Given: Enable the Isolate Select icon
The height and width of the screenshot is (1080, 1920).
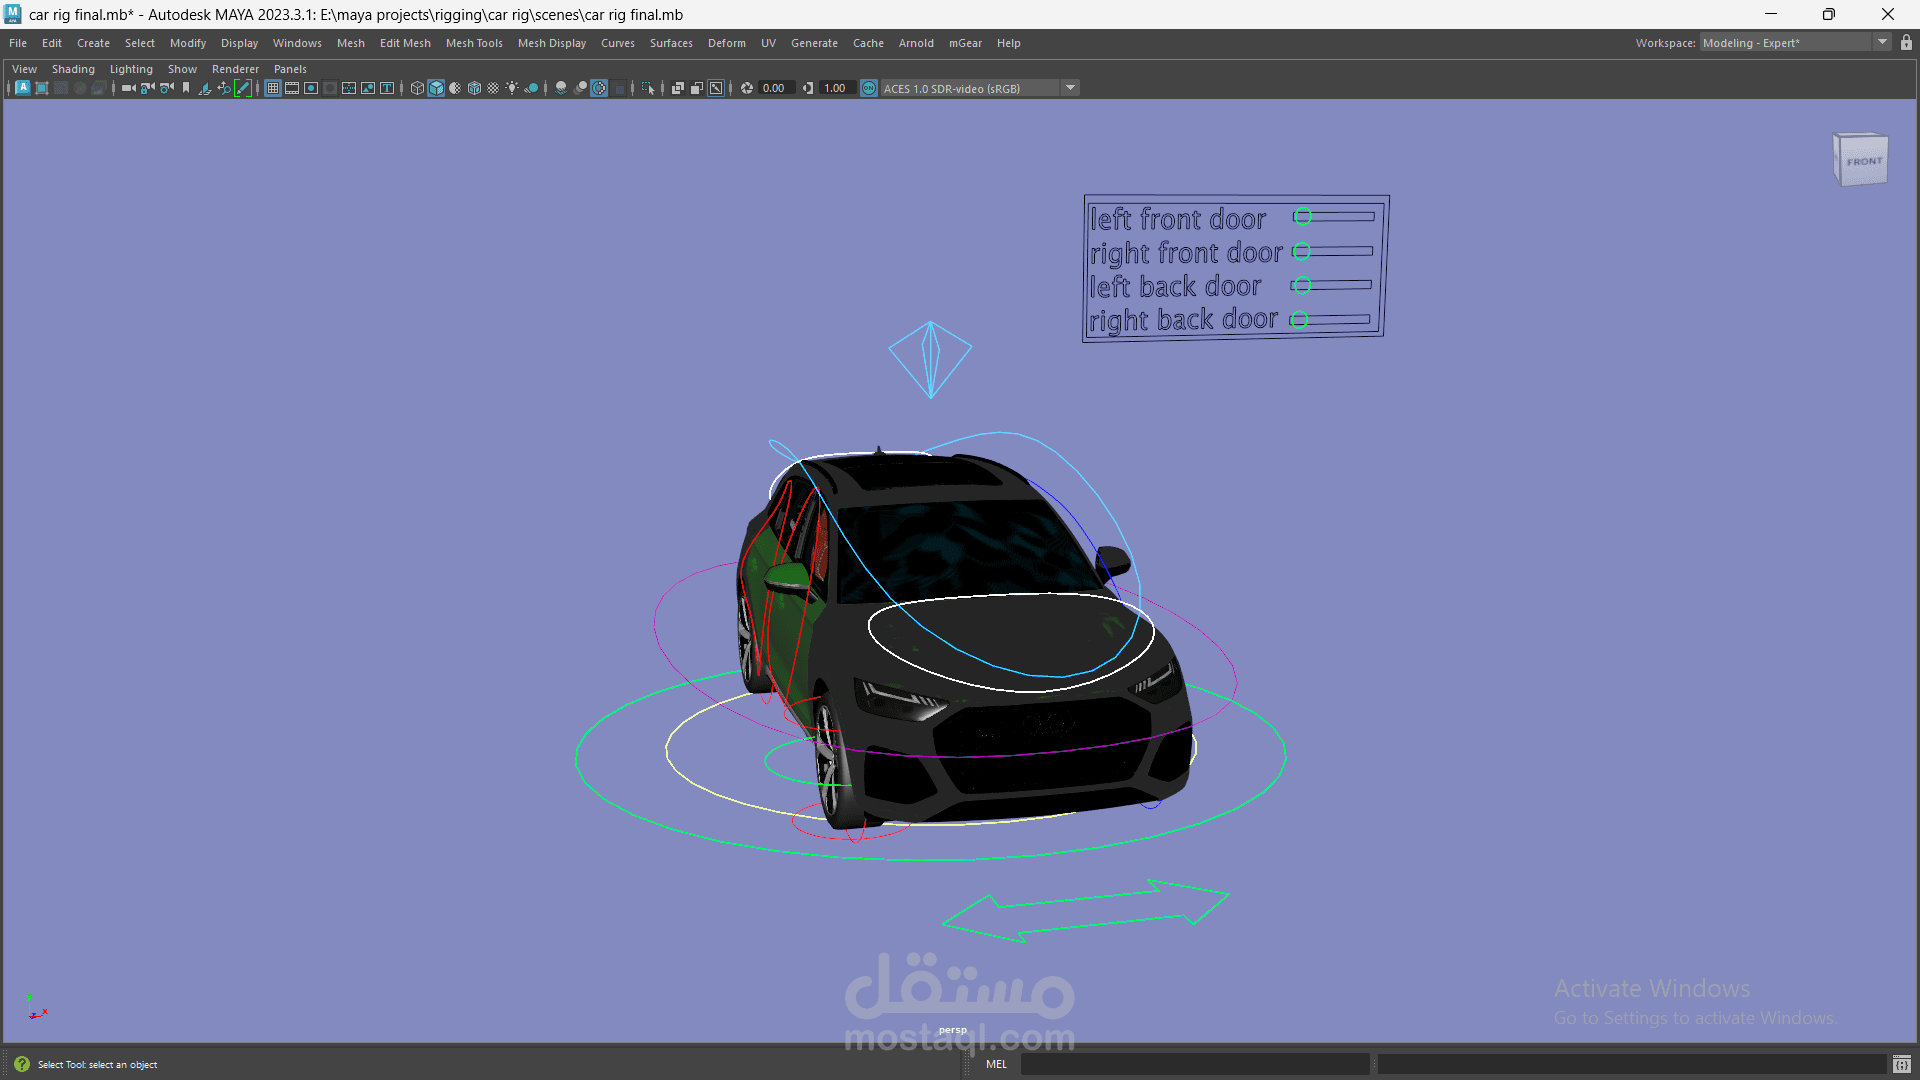Looking at the screenshot, I should pyautogui.click(x=647, y=88).
